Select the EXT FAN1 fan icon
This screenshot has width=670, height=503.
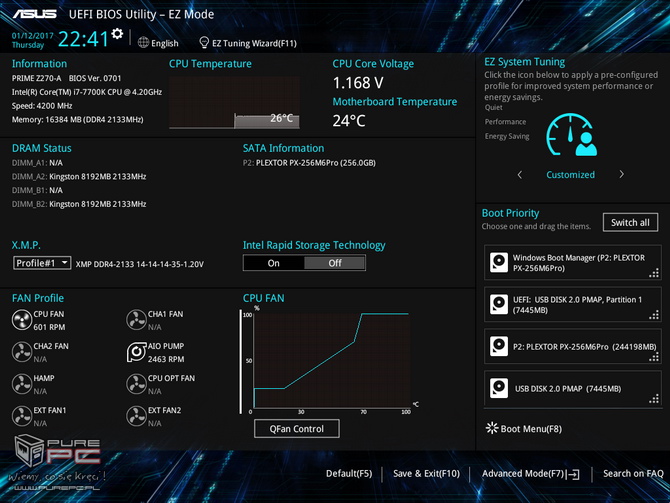(21, 416)
